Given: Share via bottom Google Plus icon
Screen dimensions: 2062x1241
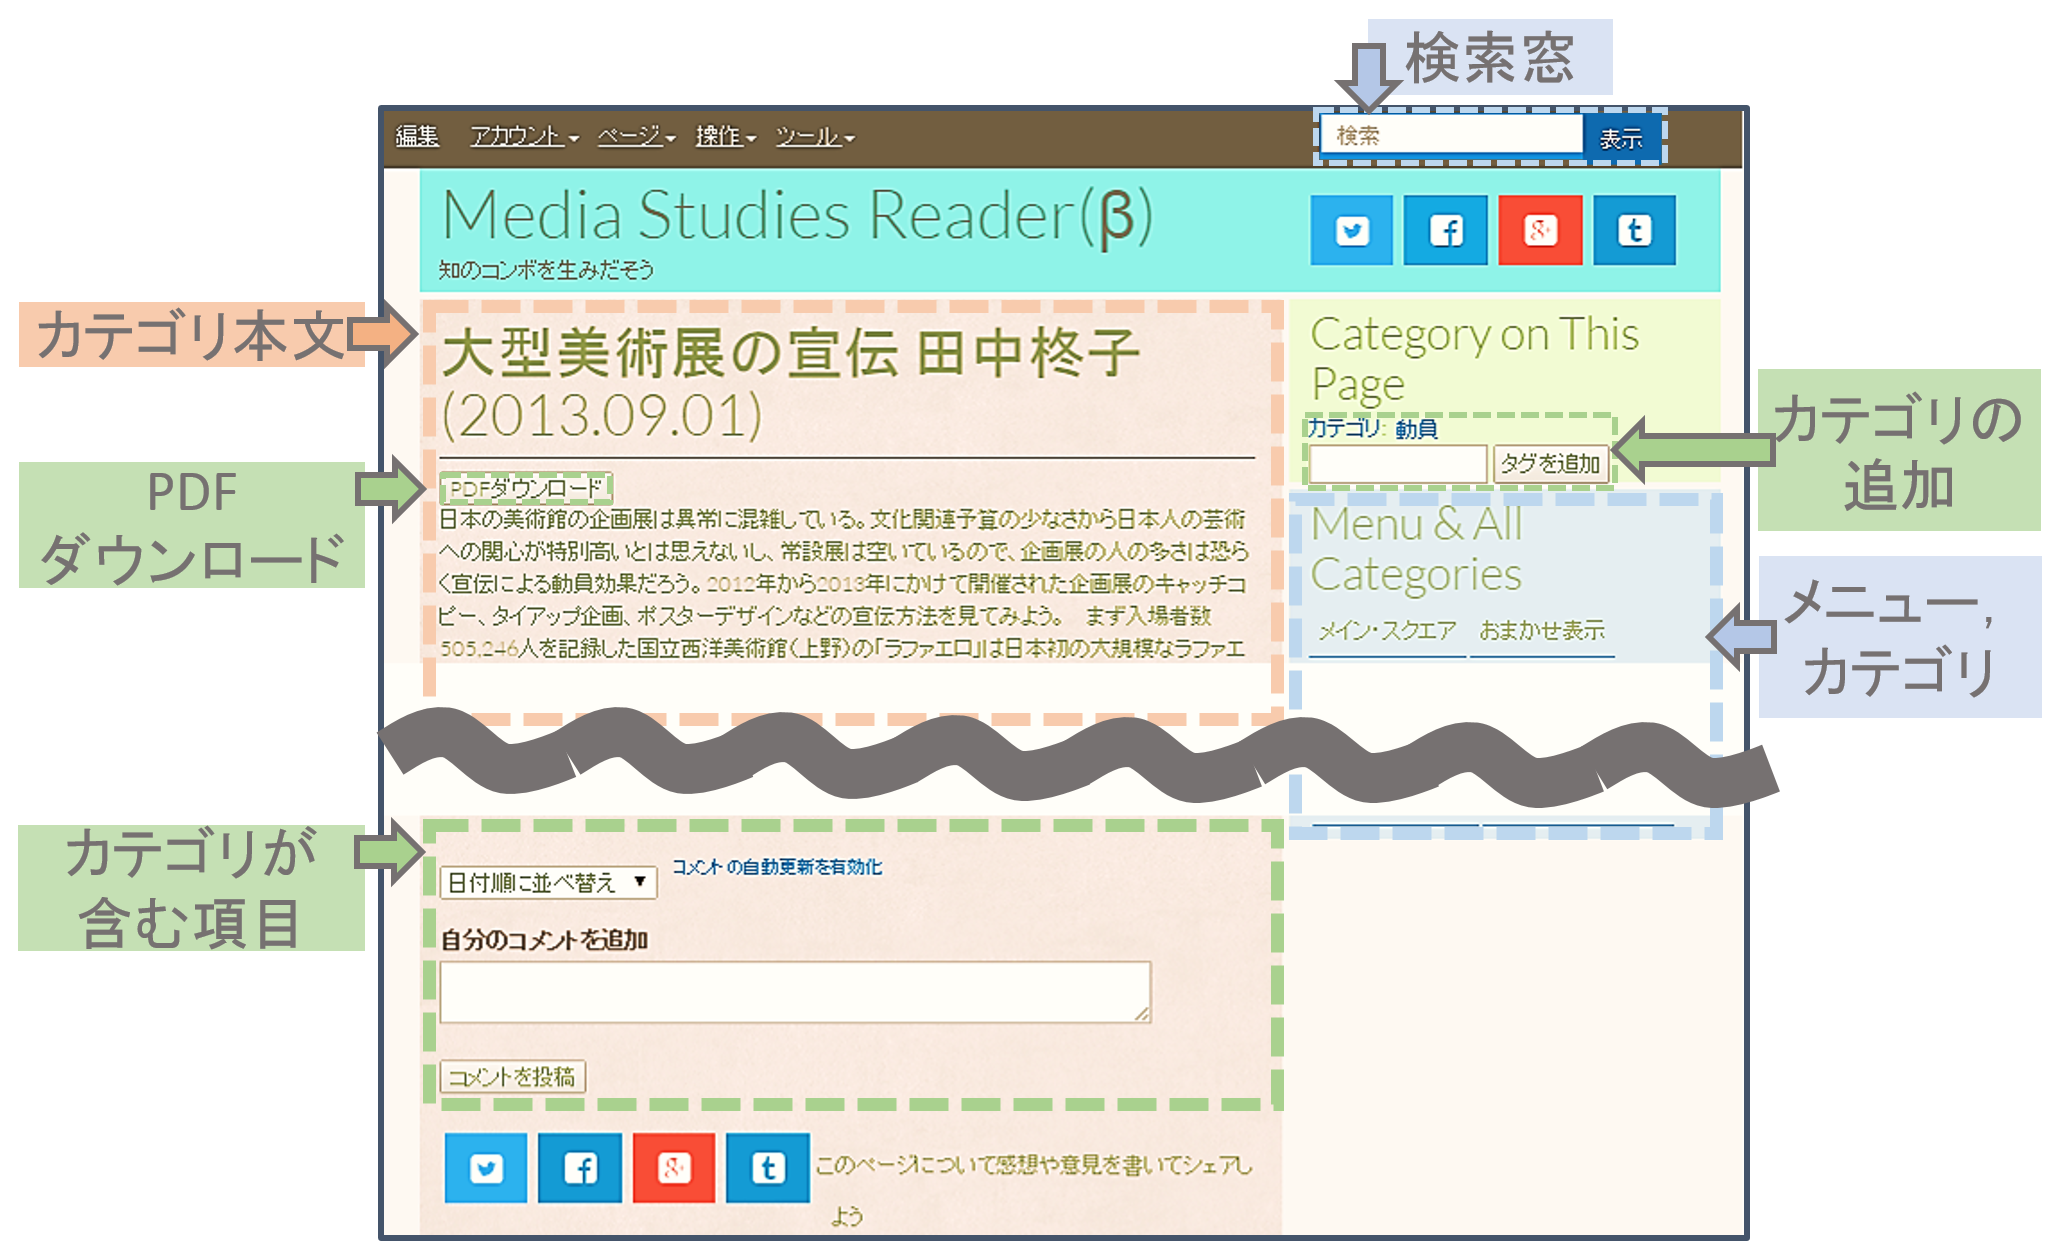Looking at the screenshot, I should point(674,1167).
